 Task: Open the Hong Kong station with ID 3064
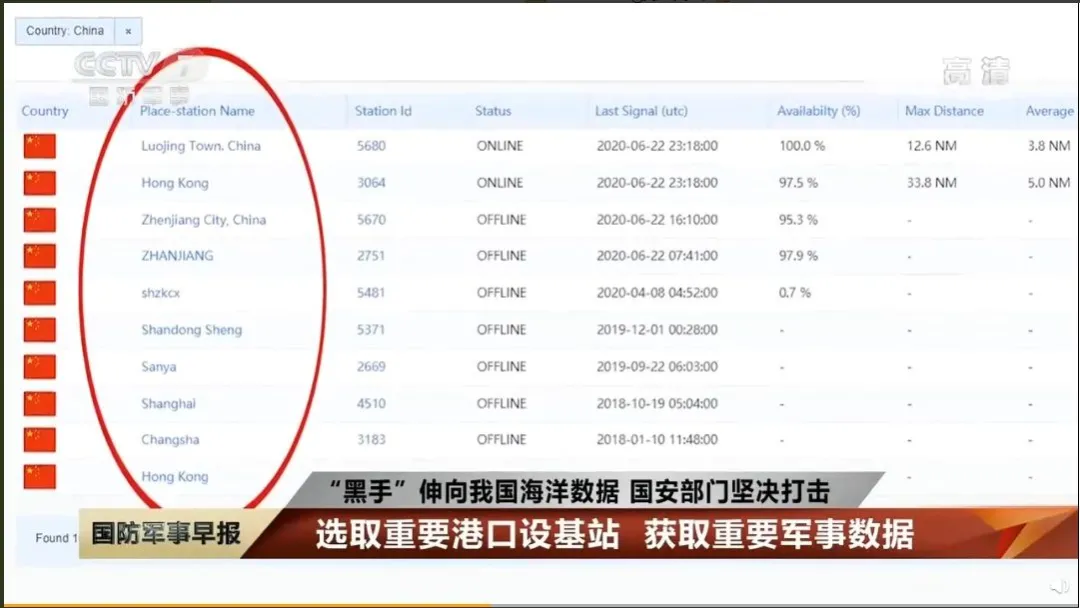tap(175, 183)
